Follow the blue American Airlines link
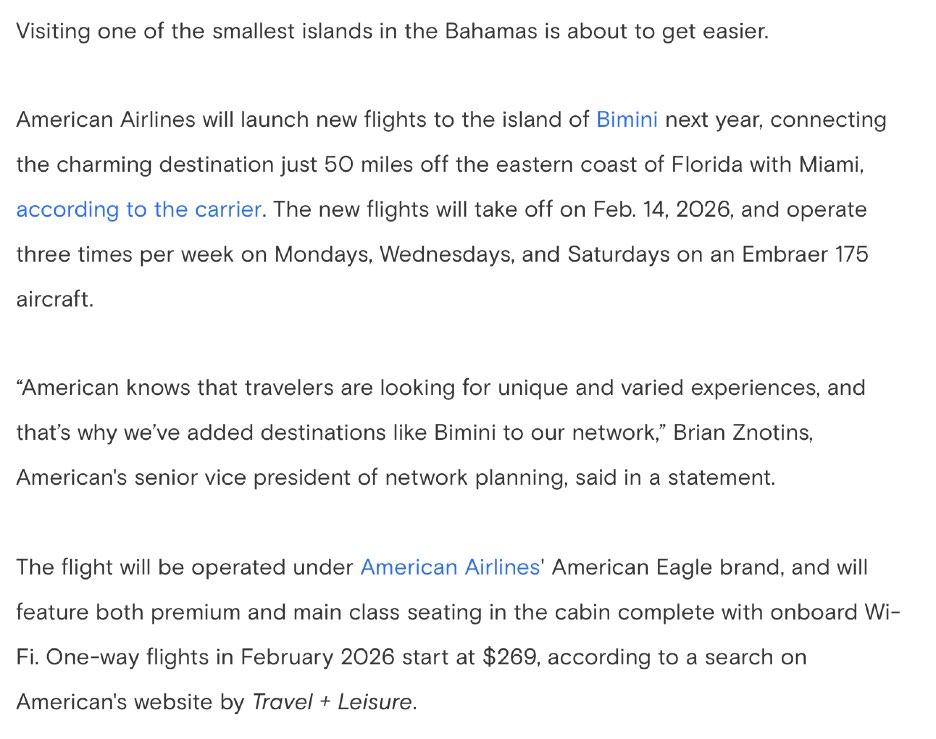Image resolution: width=936 pixels, height=739 pixels. tap(449, 567)
